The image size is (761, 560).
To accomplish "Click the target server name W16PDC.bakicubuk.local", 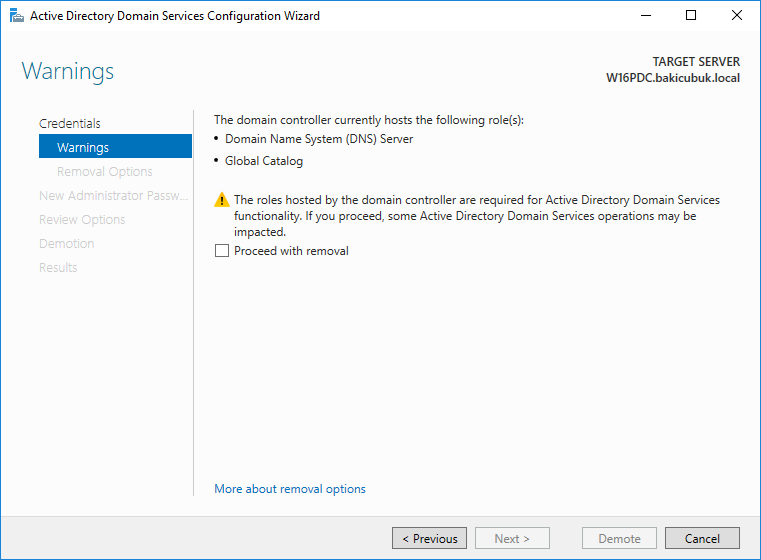I will (673, 78).
